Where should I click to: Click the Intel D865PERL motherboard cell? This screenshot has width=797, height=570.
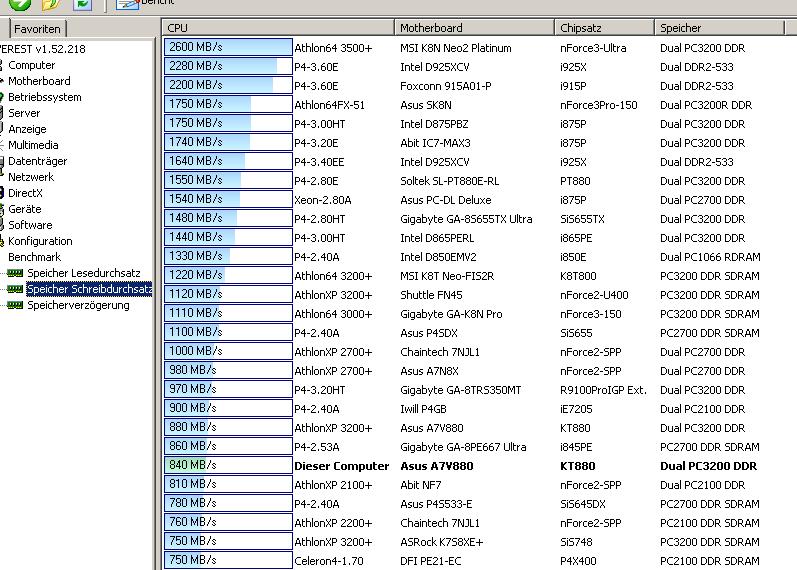tap(437, 238)
